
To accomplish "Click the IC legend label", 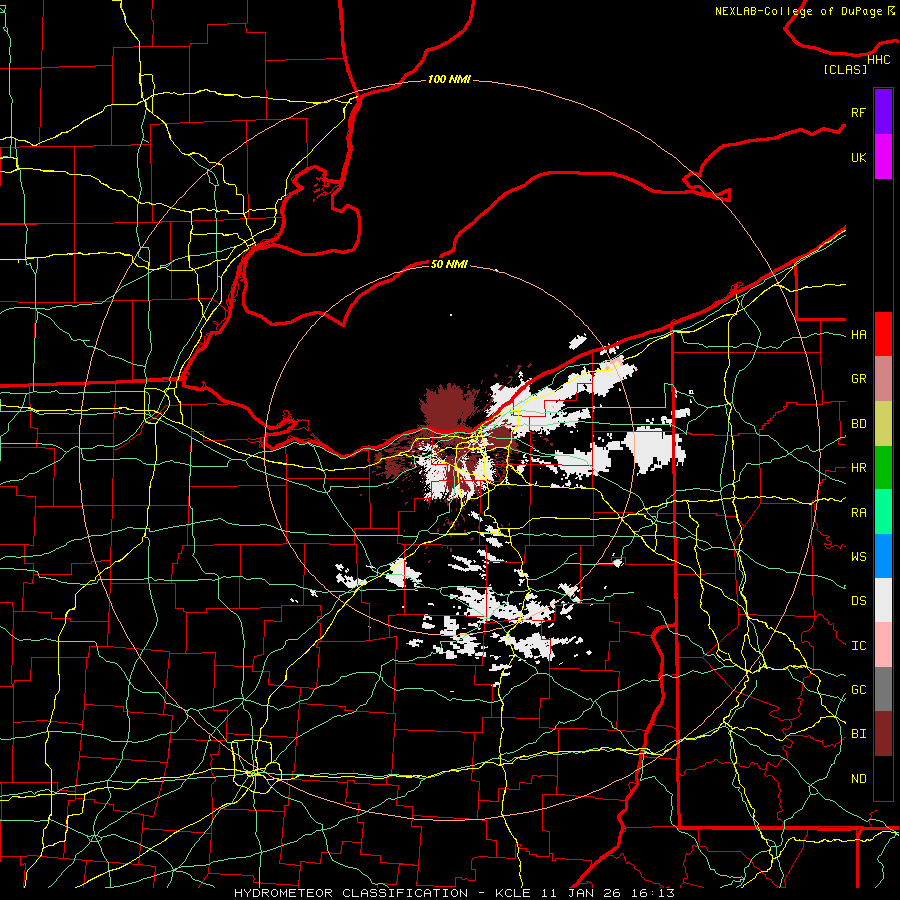I will pos(858,646).
